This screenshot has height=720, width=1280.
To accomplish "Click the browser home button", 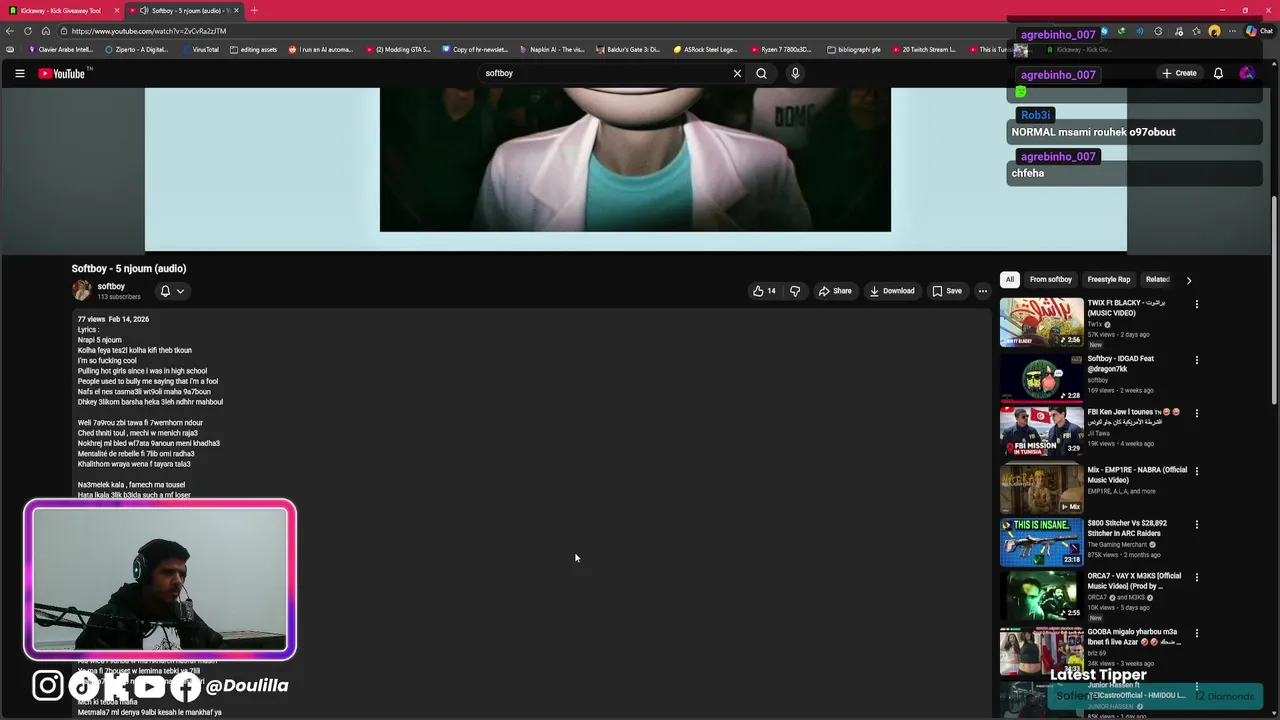I will pyautogui.click(x=45, y=31).
